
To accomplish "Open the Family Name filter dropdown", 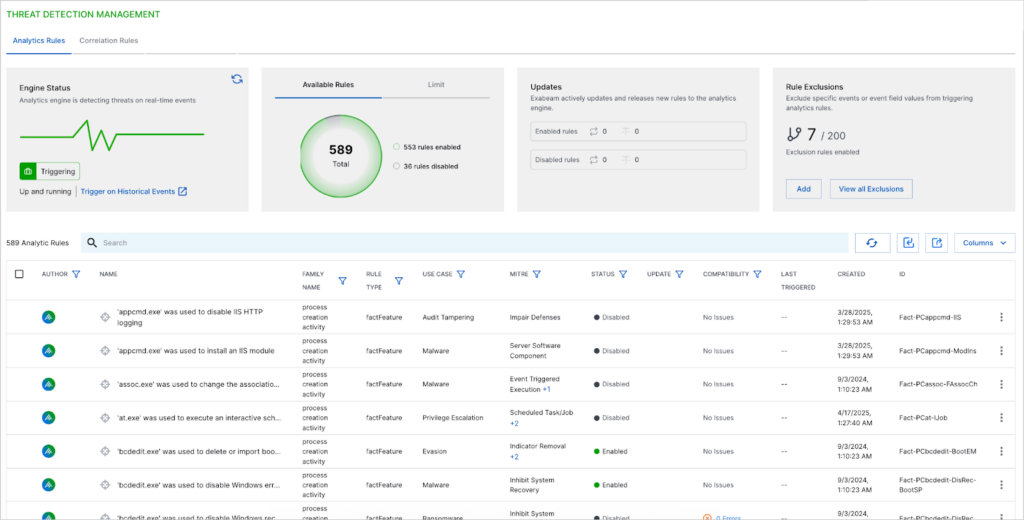I will [x=342, y=281].
